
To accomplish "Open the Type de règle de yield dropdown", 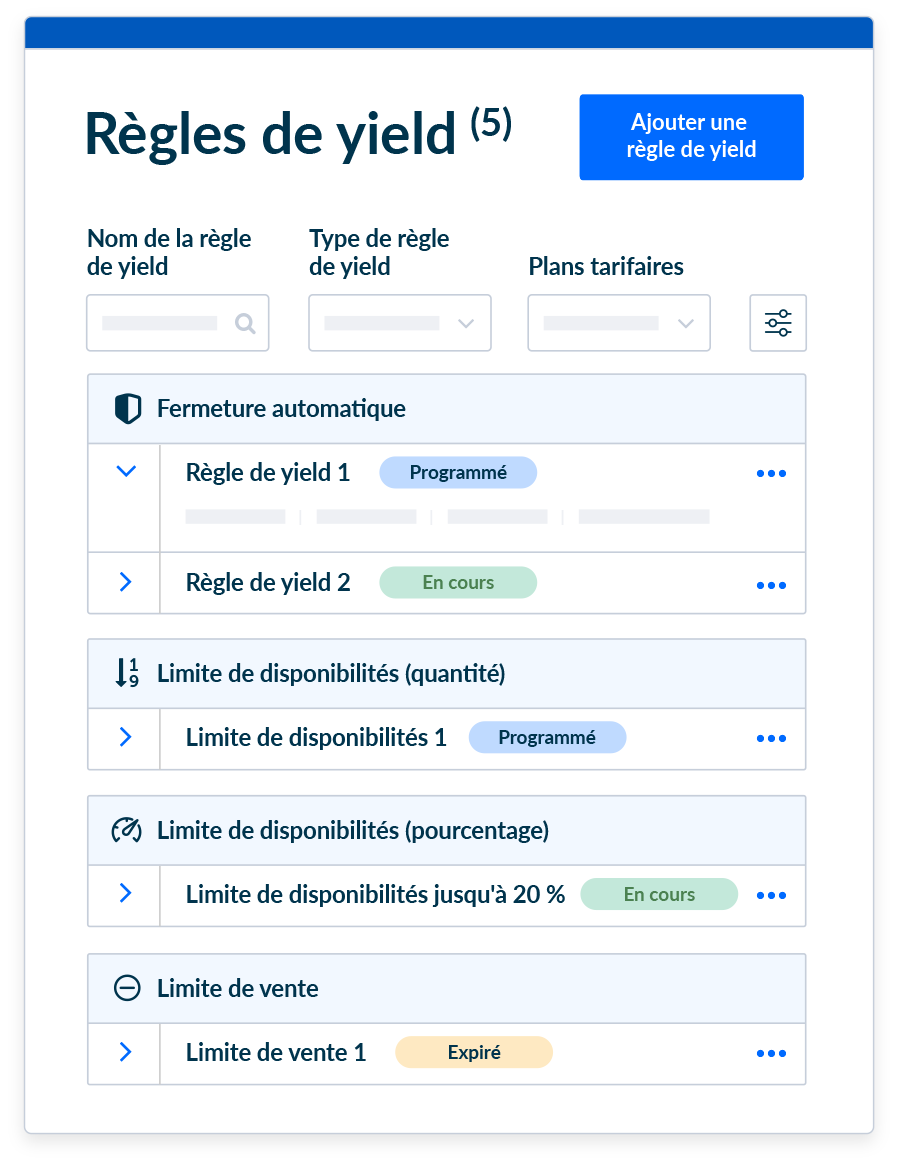I will click(x=400, y=323).
